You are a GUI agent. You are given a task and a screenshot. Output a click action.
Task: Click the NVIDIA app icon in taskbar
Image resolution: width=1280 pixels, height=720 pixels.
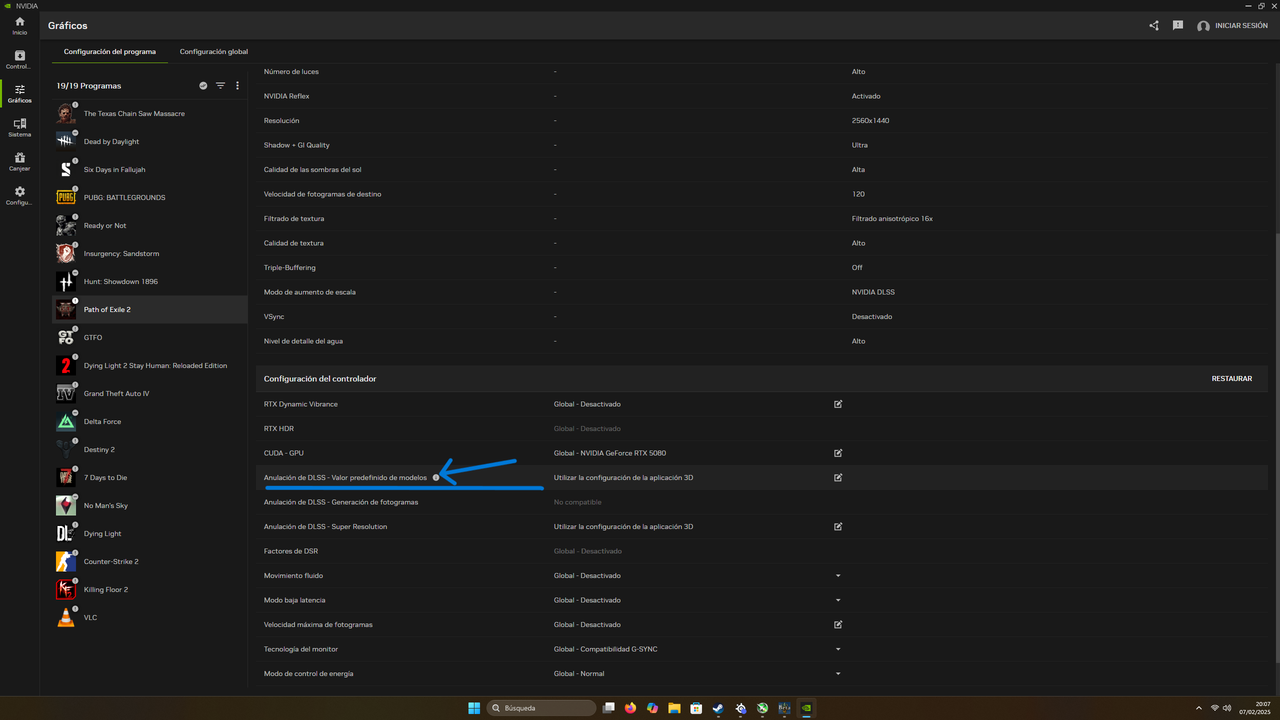pyautogui.click(x=806, y=708)
